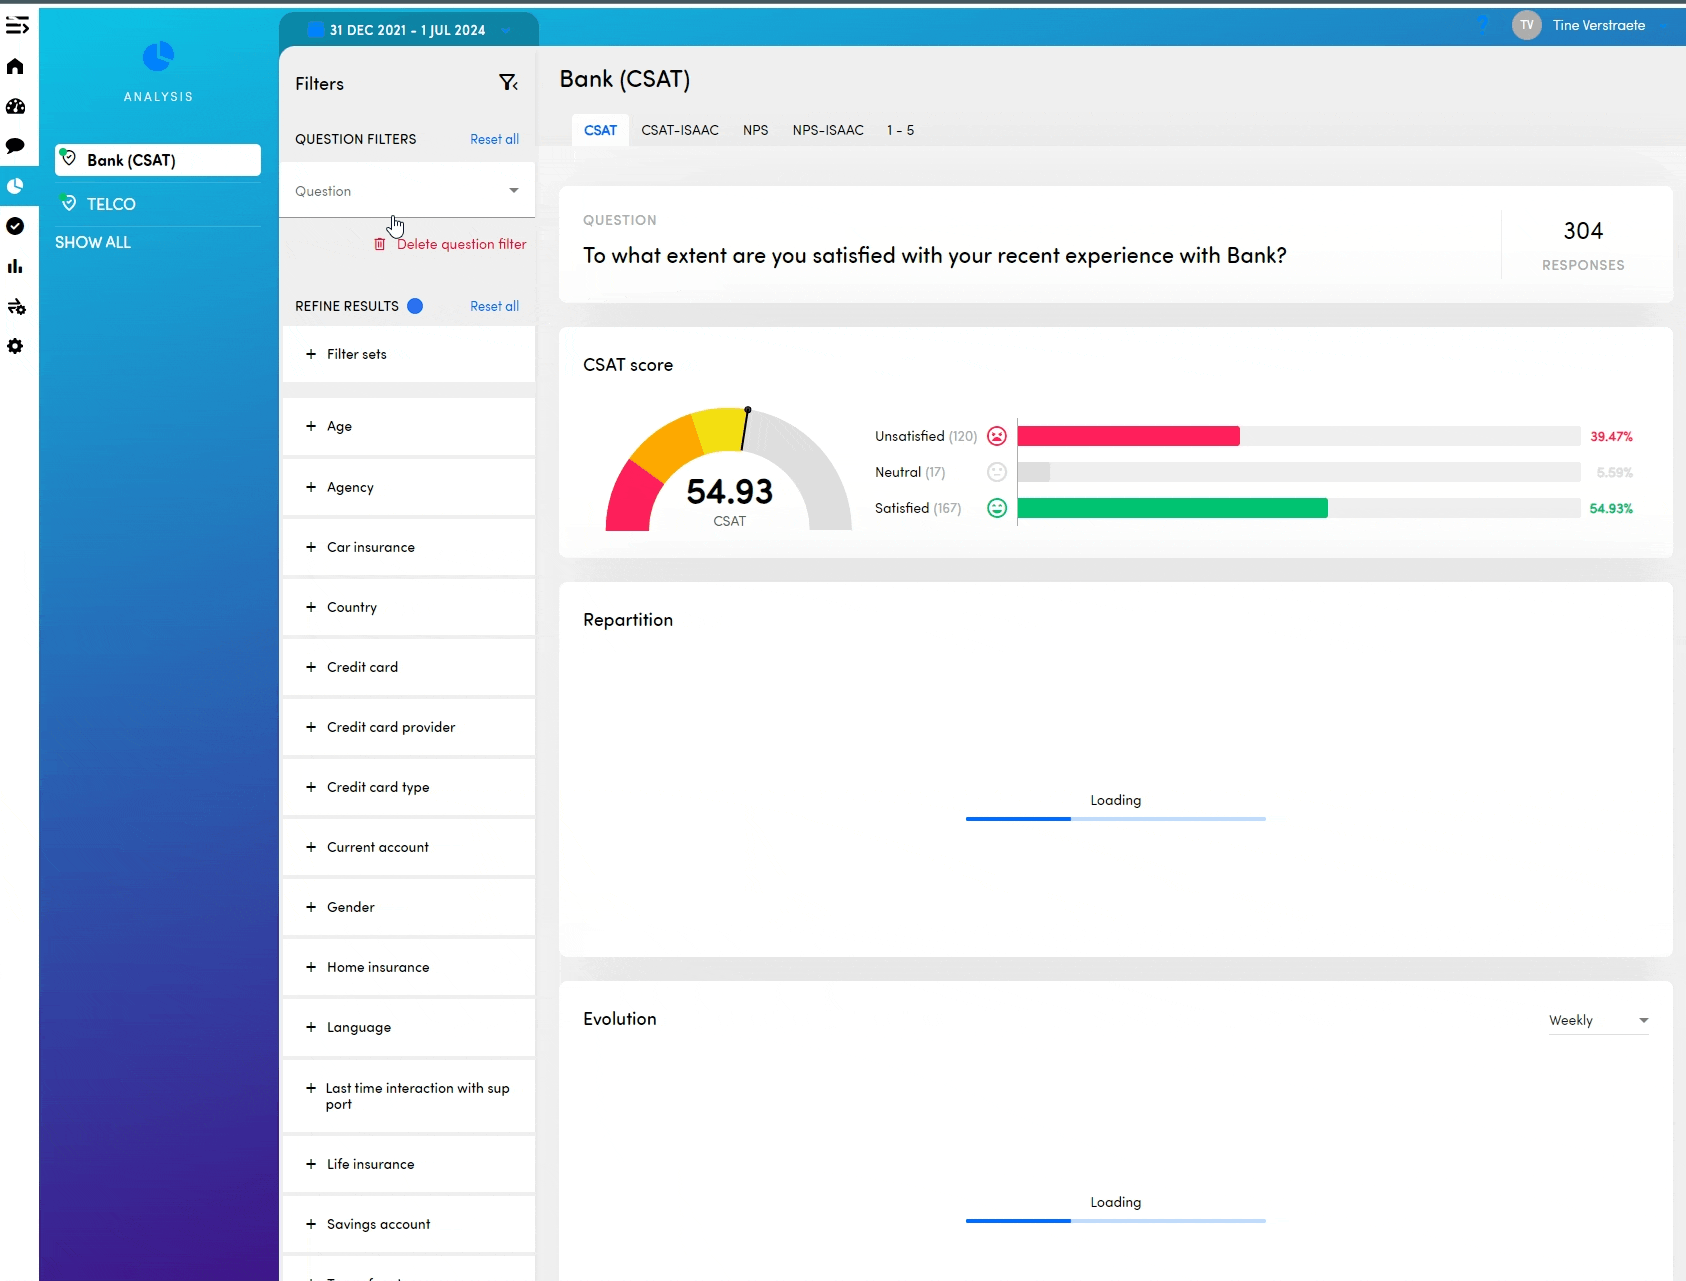Open the checkmark circle icon in sidebar
Screen dimensions: 1686x1281
click(x=15, y=226)
